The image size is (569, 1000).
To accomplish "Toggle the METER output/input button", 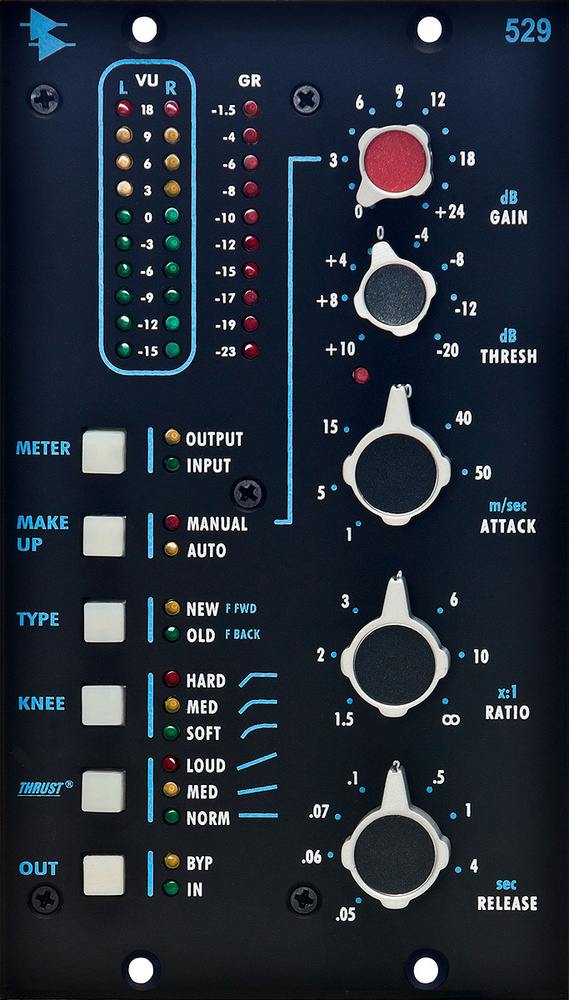I will click(103, 451).
